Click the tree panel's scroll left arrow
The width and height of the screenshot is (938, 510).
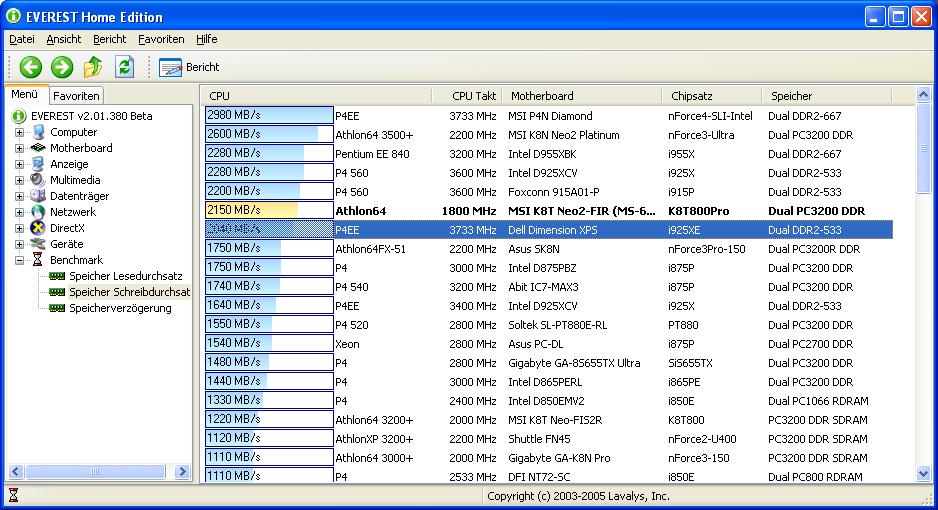[16, 472]
